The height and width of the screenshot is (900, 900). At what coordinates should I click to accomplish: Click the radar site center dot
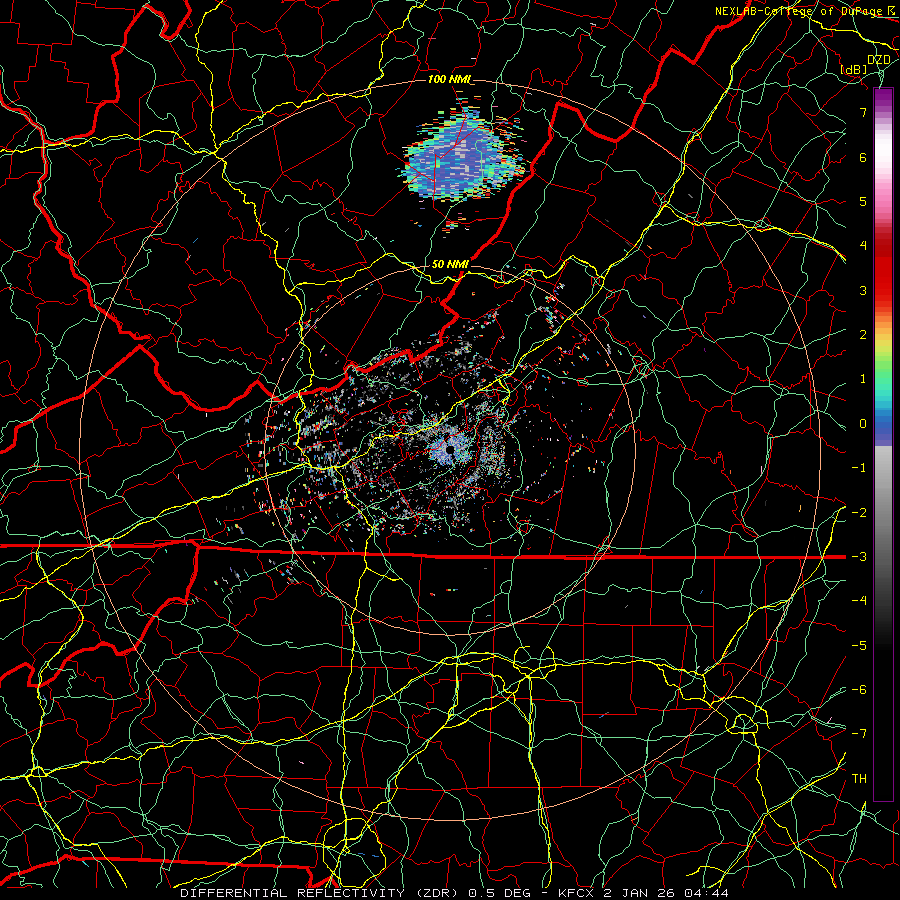[x=450, y=449]
